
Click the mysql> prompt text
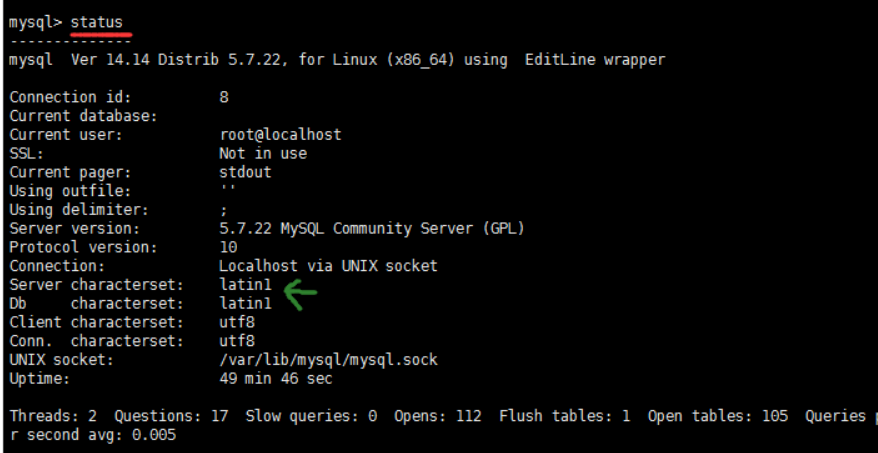click(34, 21)
